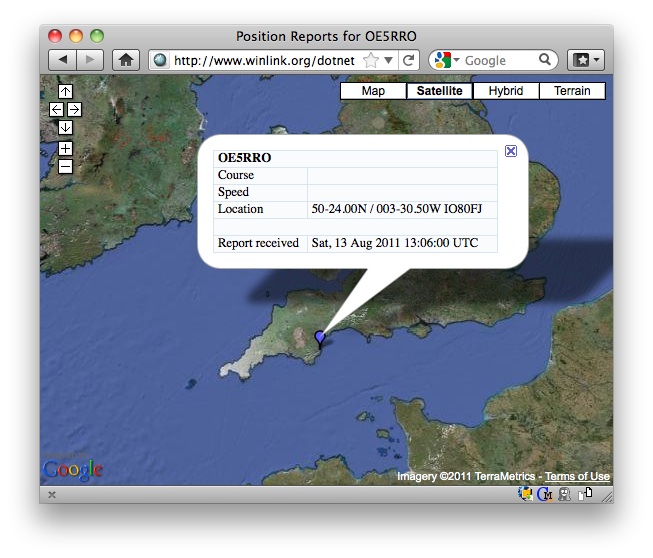Click the Course row label
653x558 pixels.
coord(236,175)
